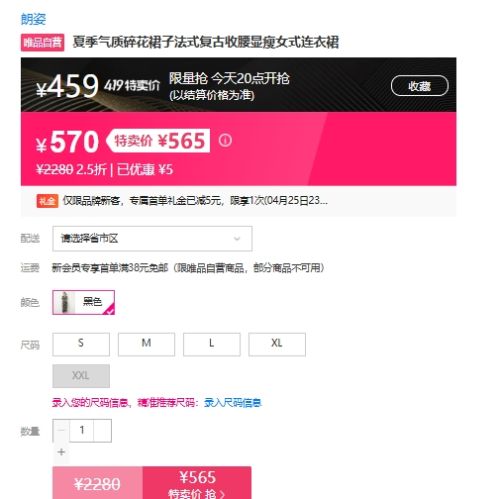Choose size M
500x499 pixels.
pos(146,344)
